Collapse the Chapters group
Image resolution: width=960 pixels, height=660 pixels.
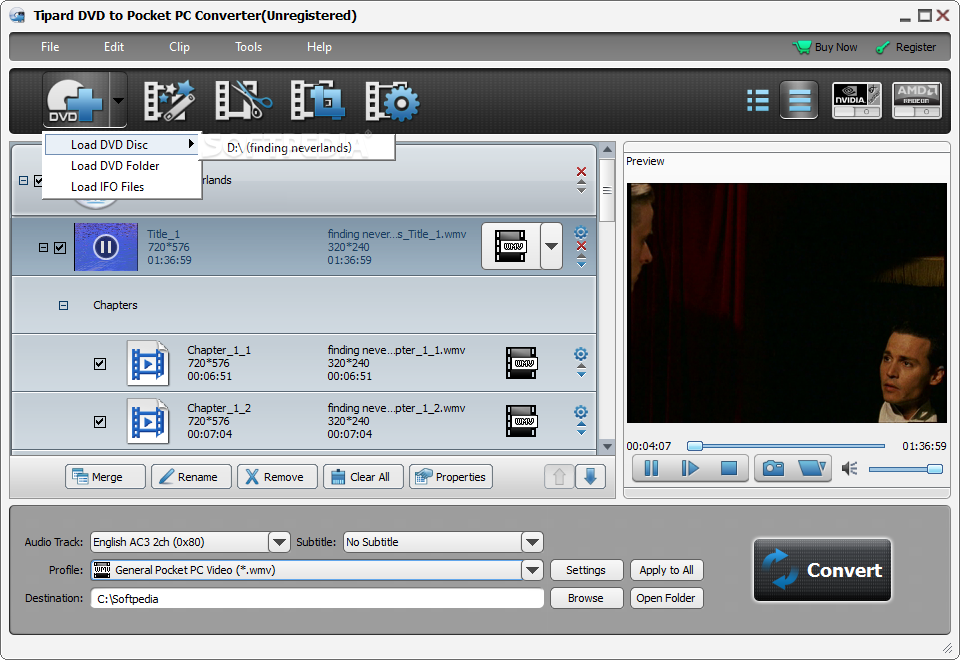tap(64, 306)
